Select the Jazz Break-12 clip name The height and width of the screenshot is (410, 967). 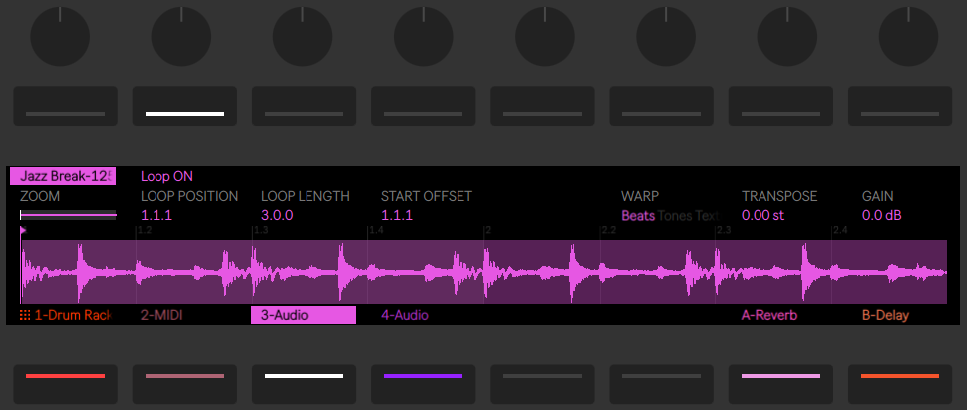point(63,176)
